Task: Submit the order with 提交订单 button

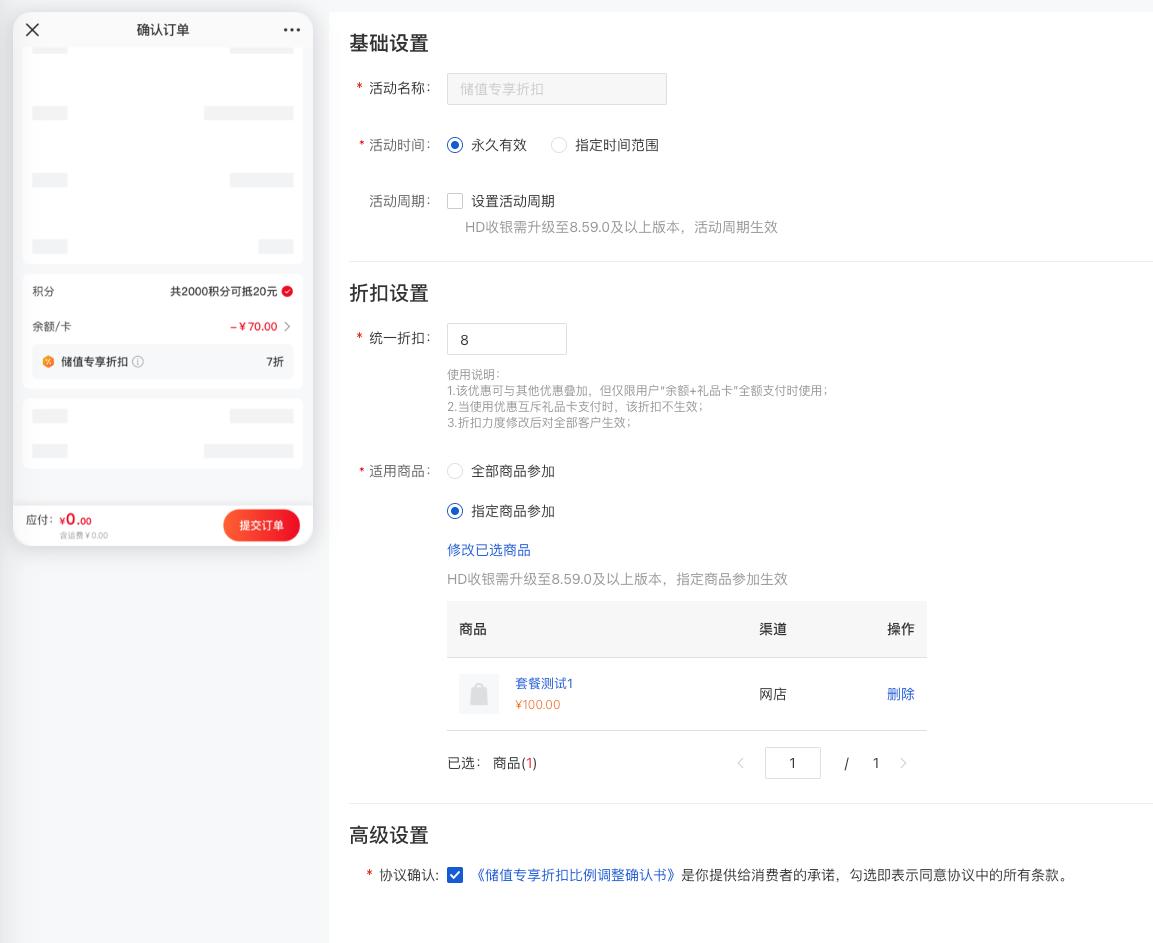Action: [x=261, y=525]
